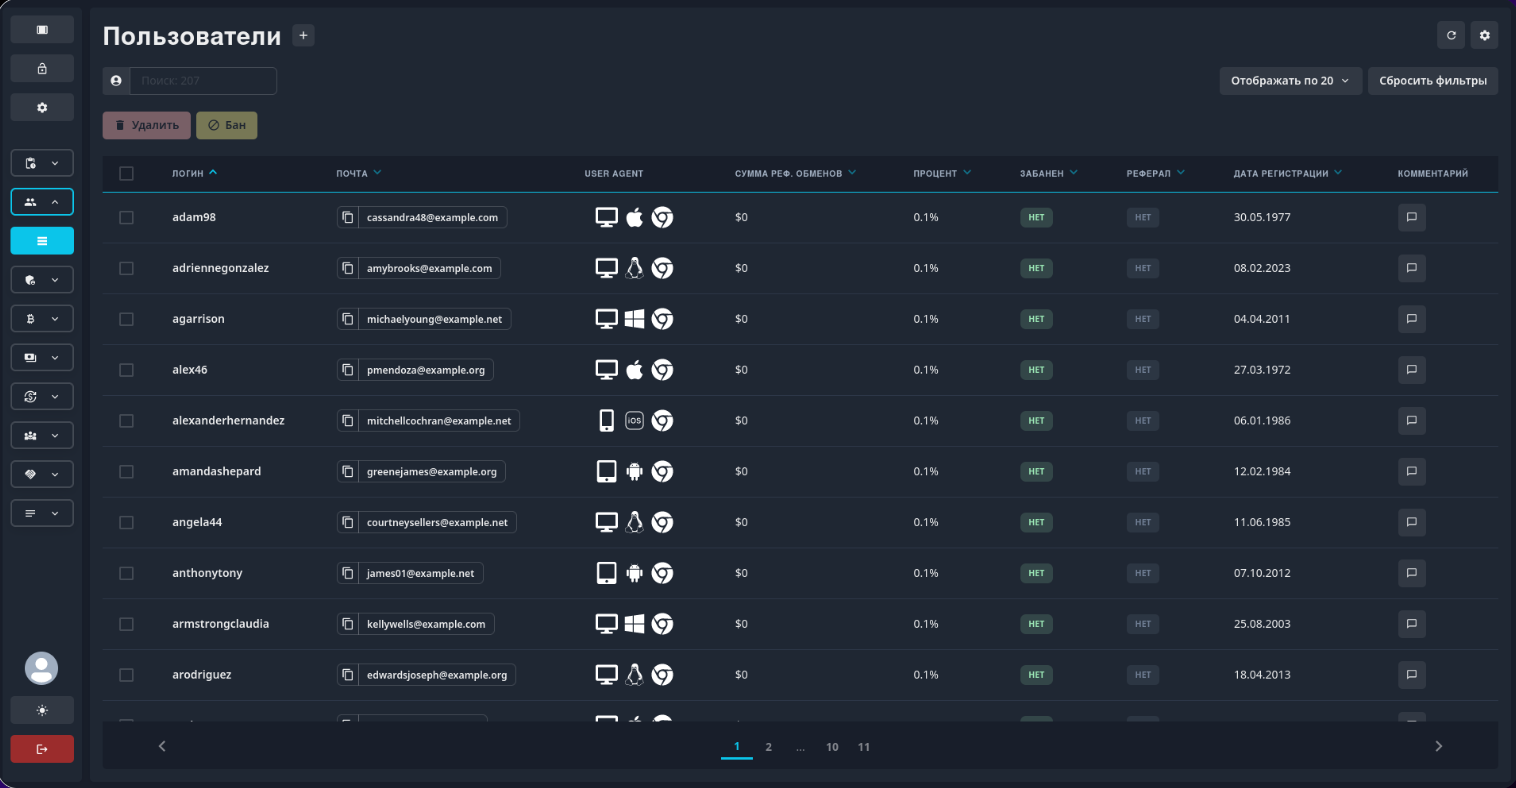The image size is (1516, 788).
Task: Click the lock icon in sidebar
Action: click(42, 68)
